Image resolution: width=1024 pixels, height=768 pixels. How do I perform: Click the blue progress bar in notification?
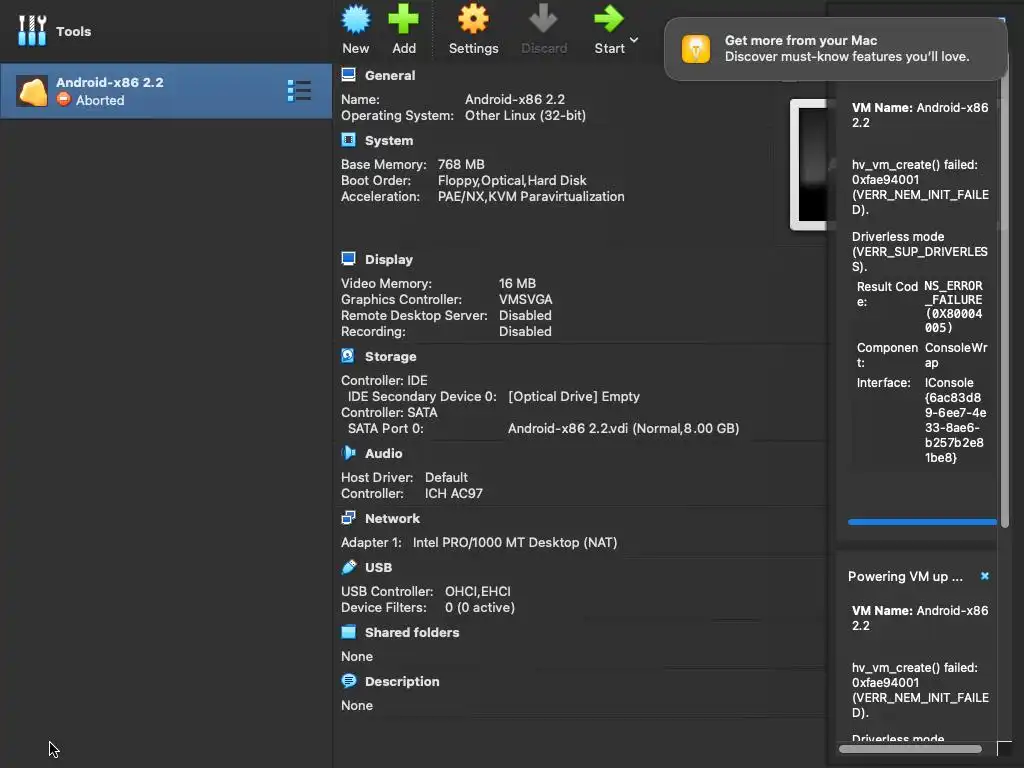[x=922, y=522]
